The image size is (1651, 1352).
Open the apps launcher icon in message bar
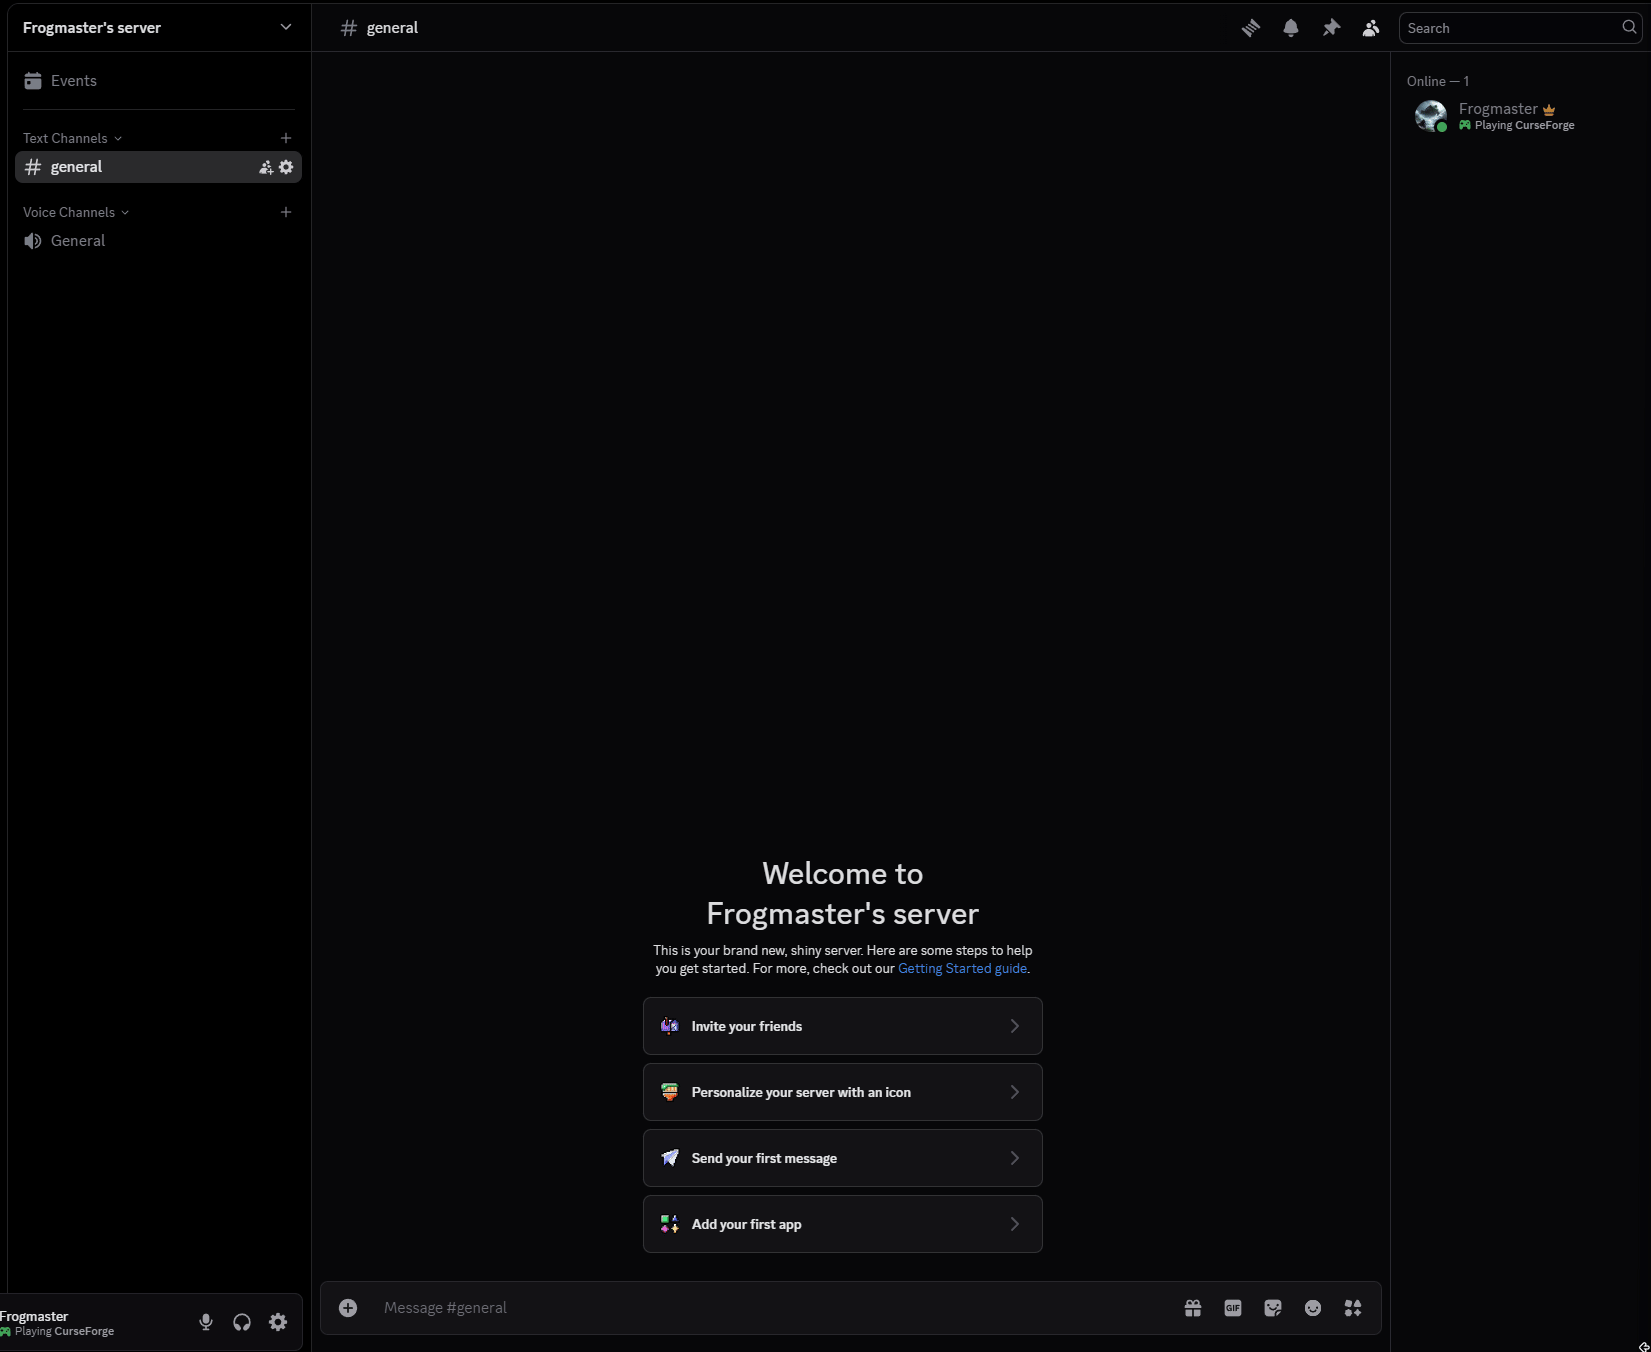click(1353, 1308)
